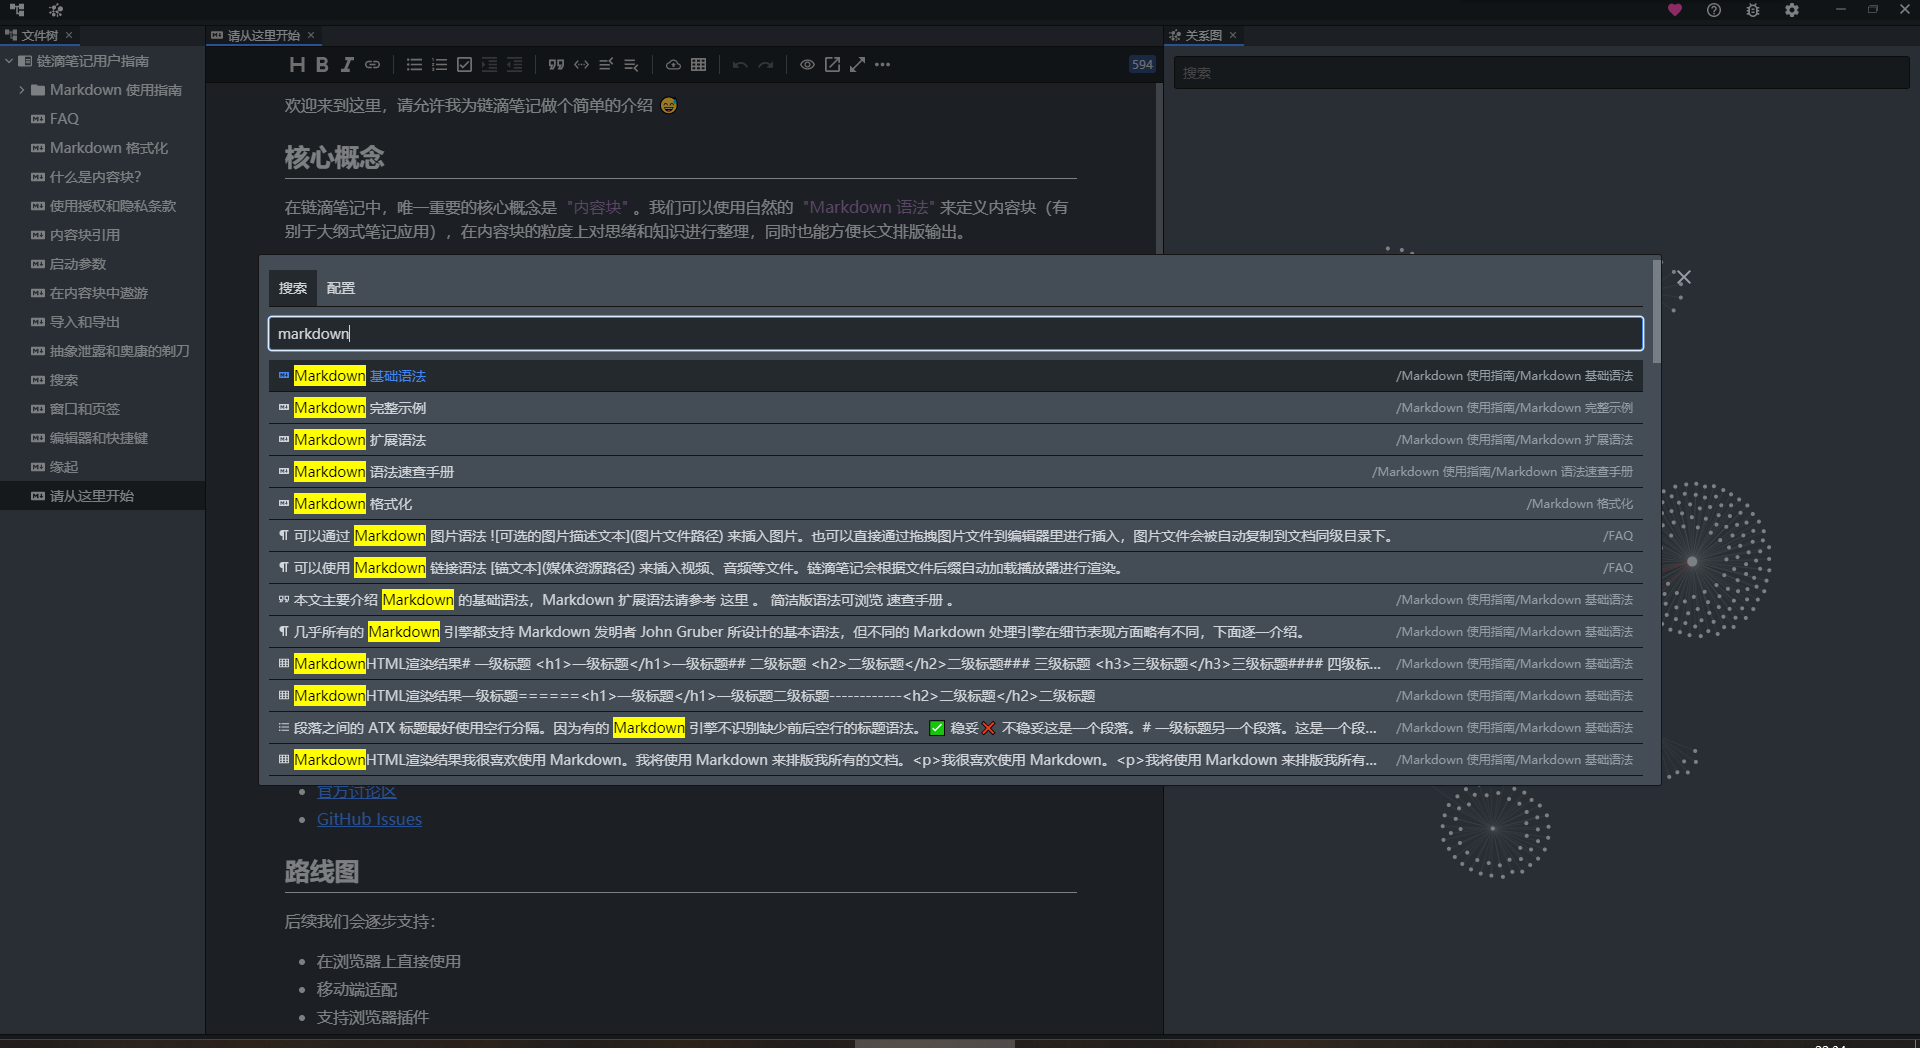The height and width of the screenshot is (1048, 1920).
Task: Click the heart sponsor icon in title bar
Action: 1675,10
